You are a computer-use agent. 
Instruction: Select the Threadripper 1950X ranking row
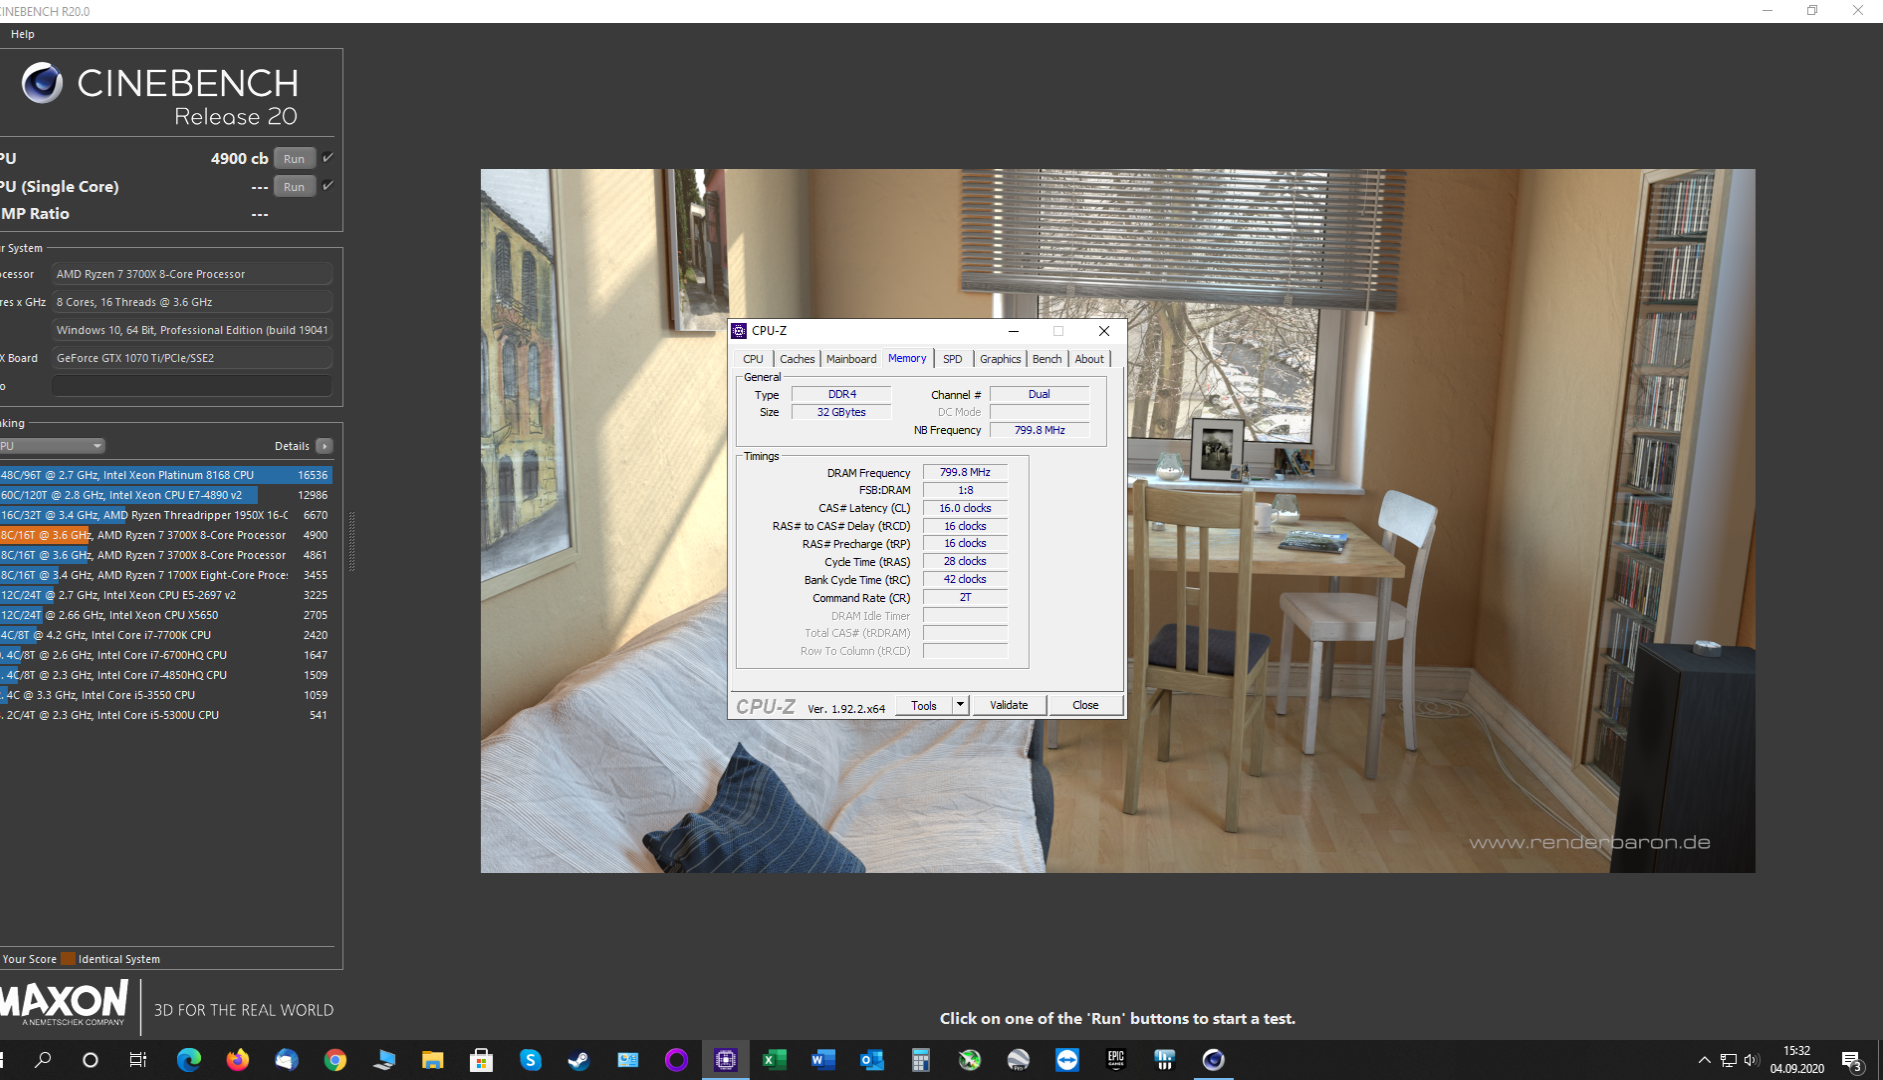tap(166, 515)
